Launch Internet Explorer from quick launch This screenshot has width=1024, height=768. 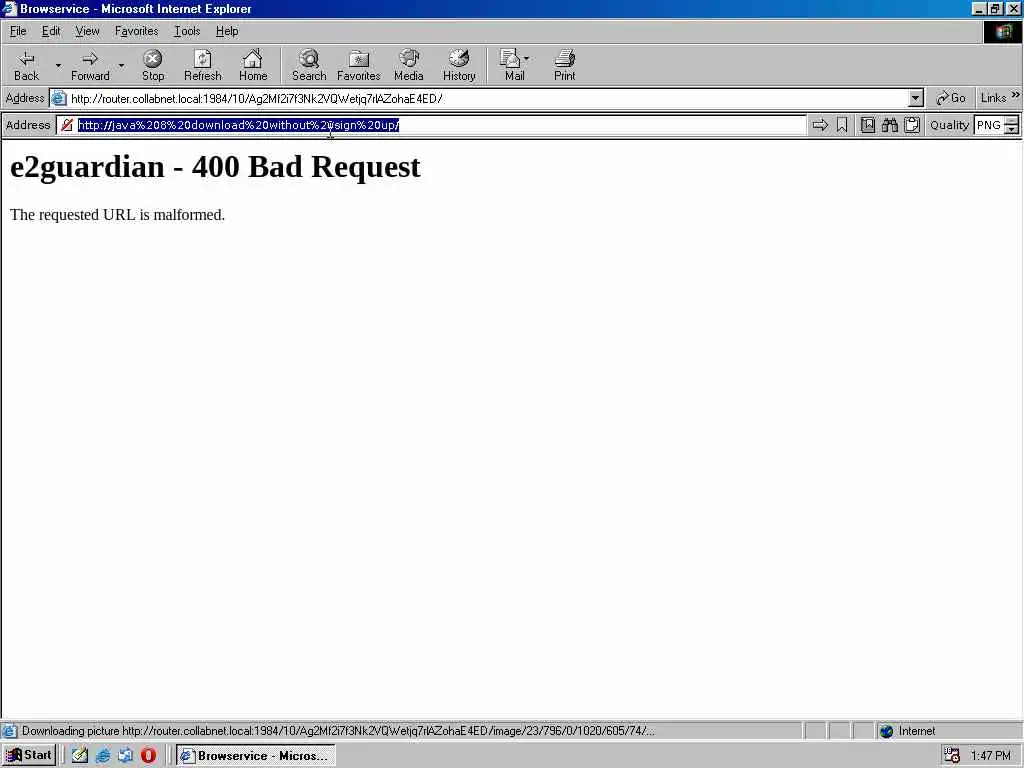click(x=103, y=756)
